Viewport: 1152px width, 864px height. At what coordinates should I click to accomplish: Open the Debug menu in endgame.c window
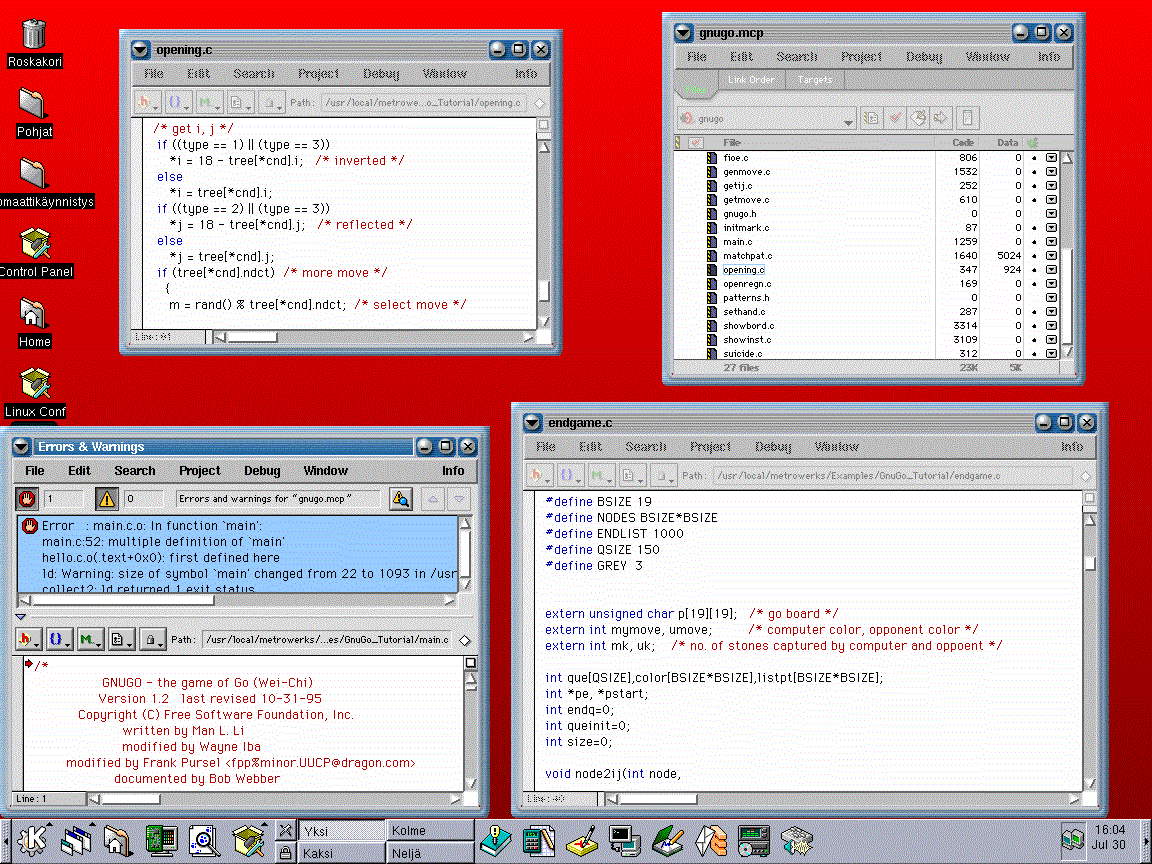point(773,447)
